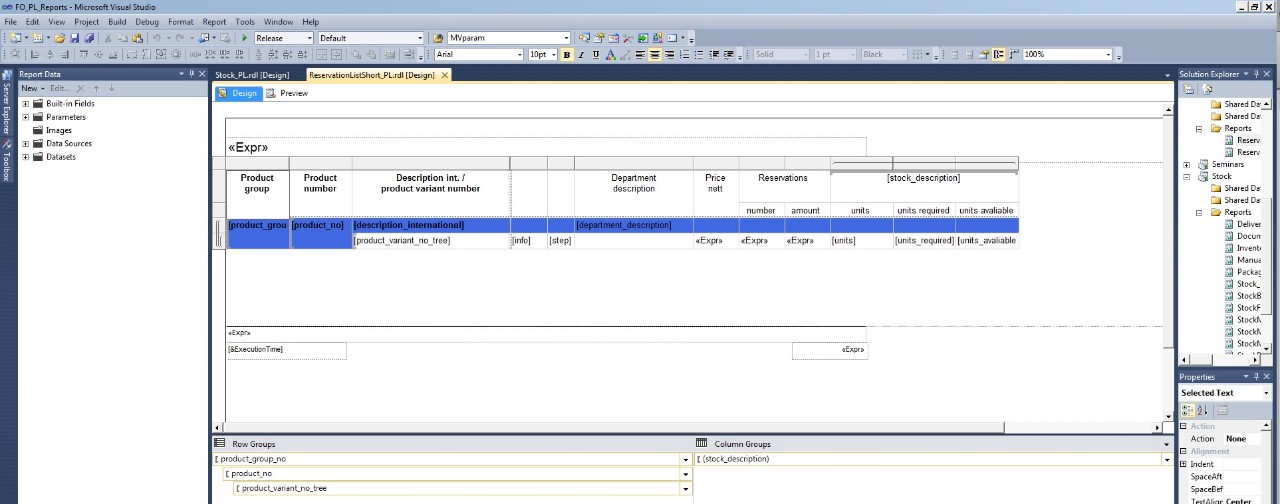Open the Format menu

click(181, 21)
